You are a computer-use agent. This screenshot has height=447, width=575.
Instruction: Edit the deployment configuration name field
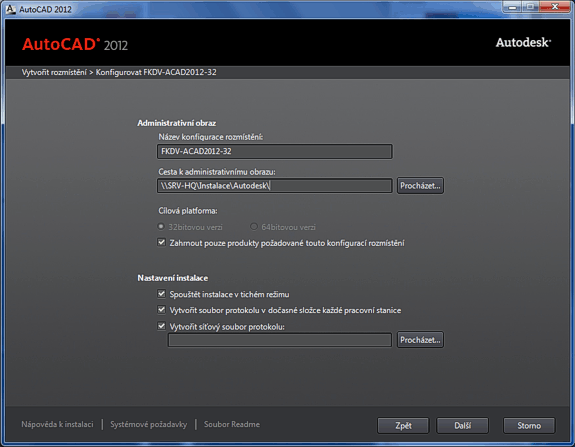click(x=275, y=151)
